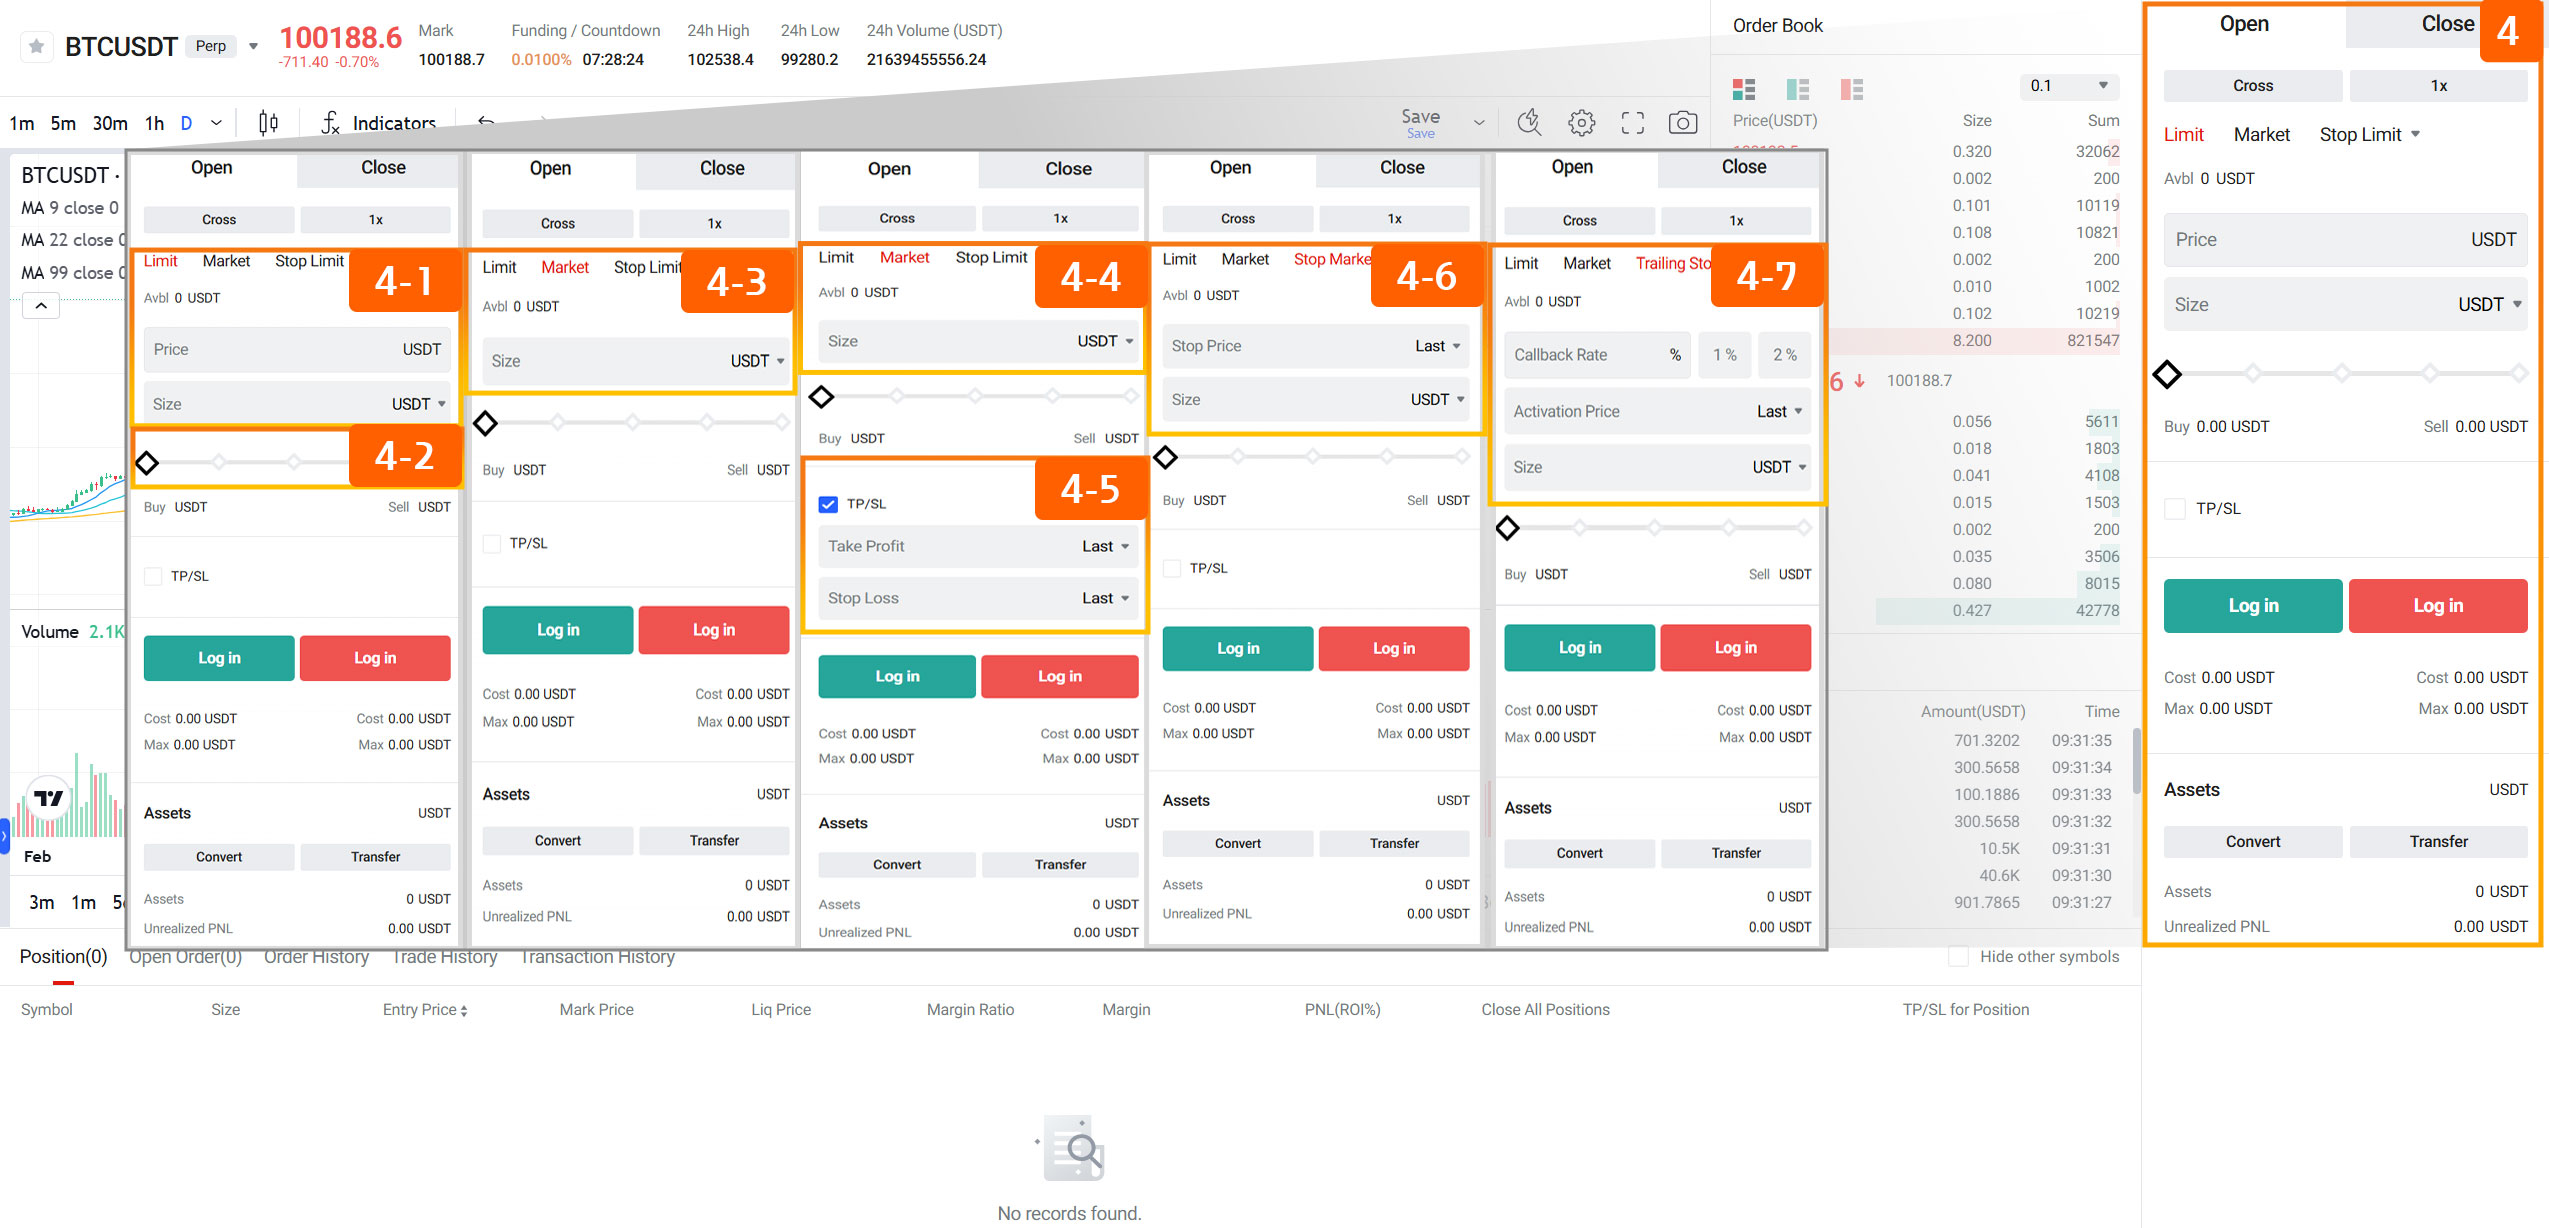Expand the BTCUSDT Perp symbol selector arrow
Image resolution: width=2549 pixels, height=1228 pixels.
pos(253,46)
